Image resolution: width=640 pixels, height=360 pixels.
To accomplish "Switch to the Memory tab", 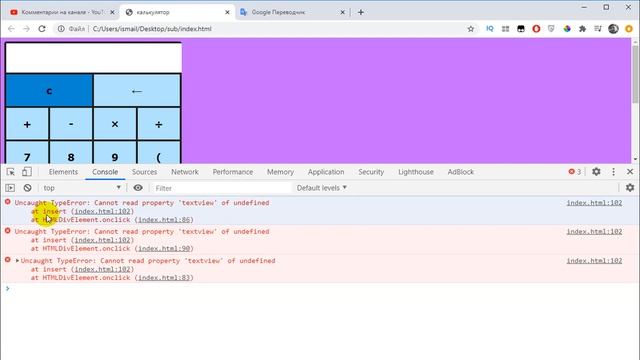I will point(280,172).
